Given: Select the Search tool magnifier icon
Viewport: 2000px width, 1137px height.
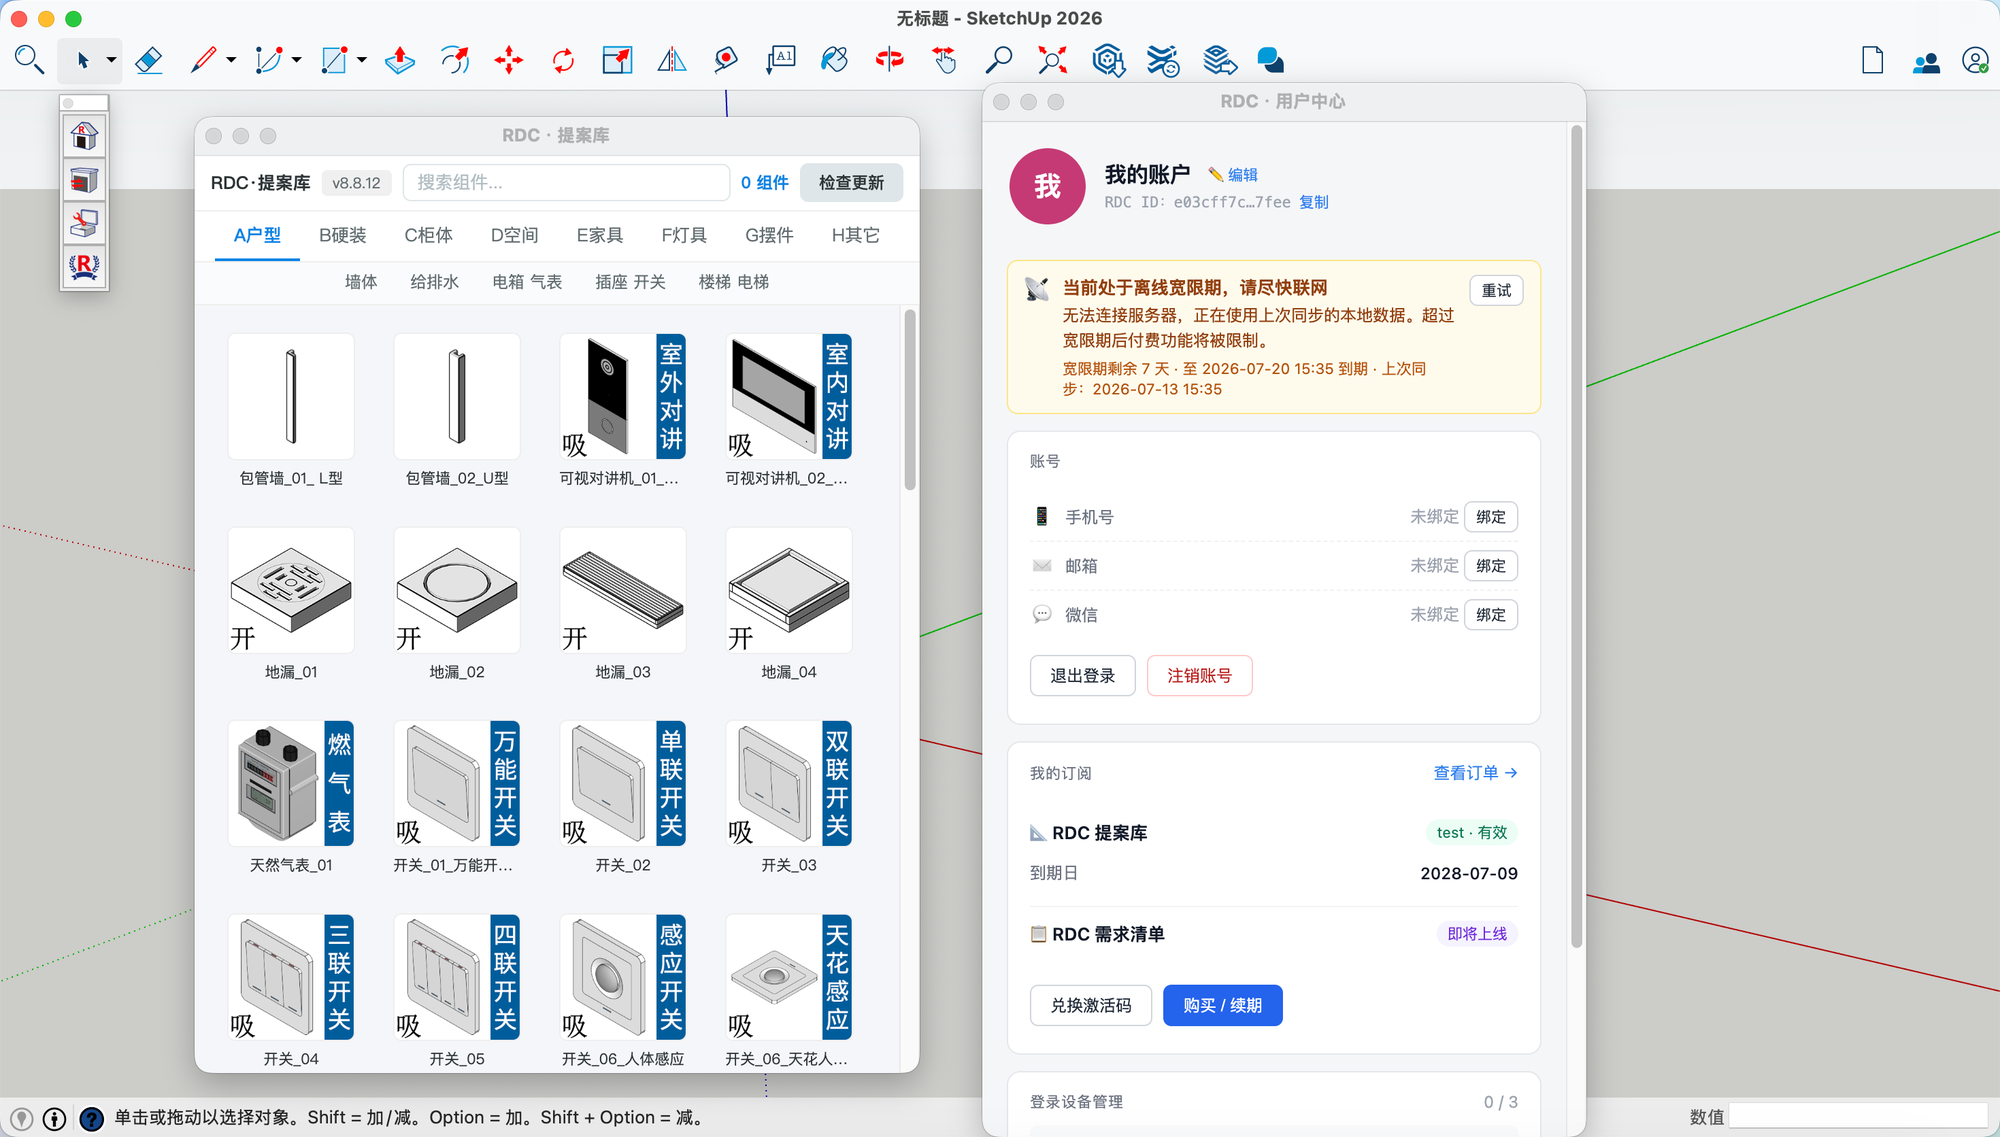Looking at the screenshot, I should [29, 60].
